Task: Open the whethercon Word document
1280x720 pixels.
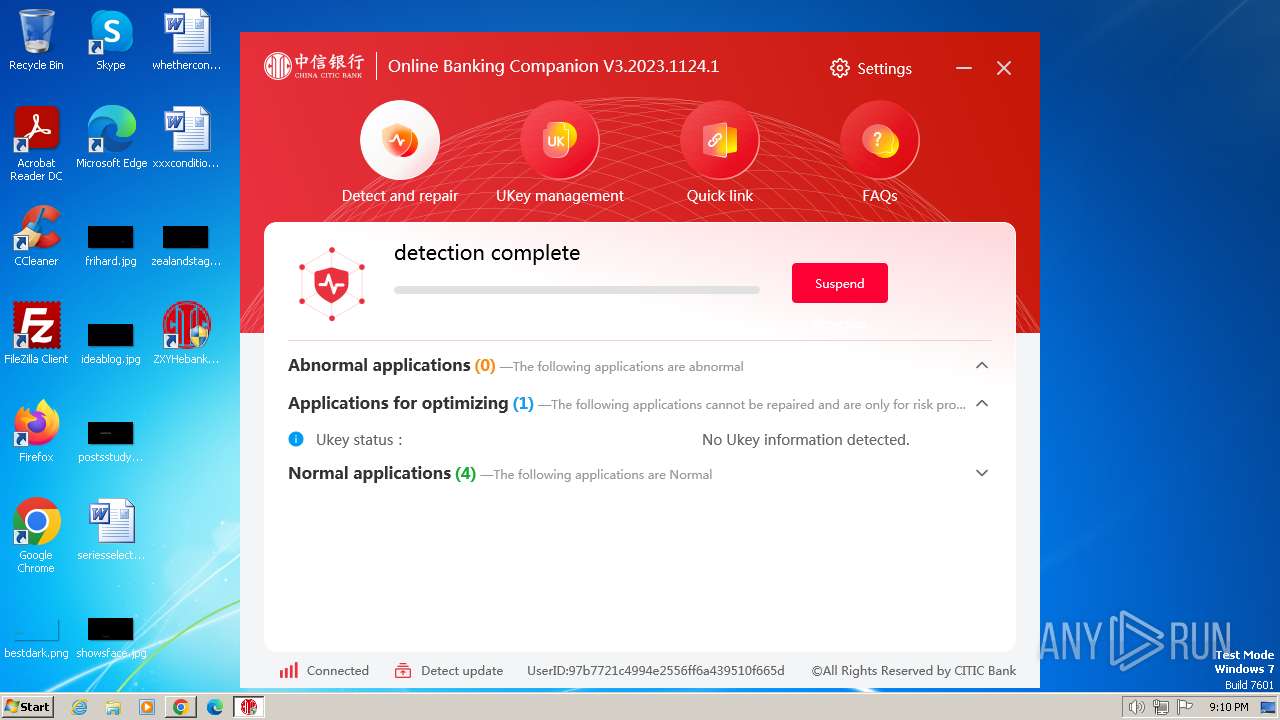Action: coord(186,41)
